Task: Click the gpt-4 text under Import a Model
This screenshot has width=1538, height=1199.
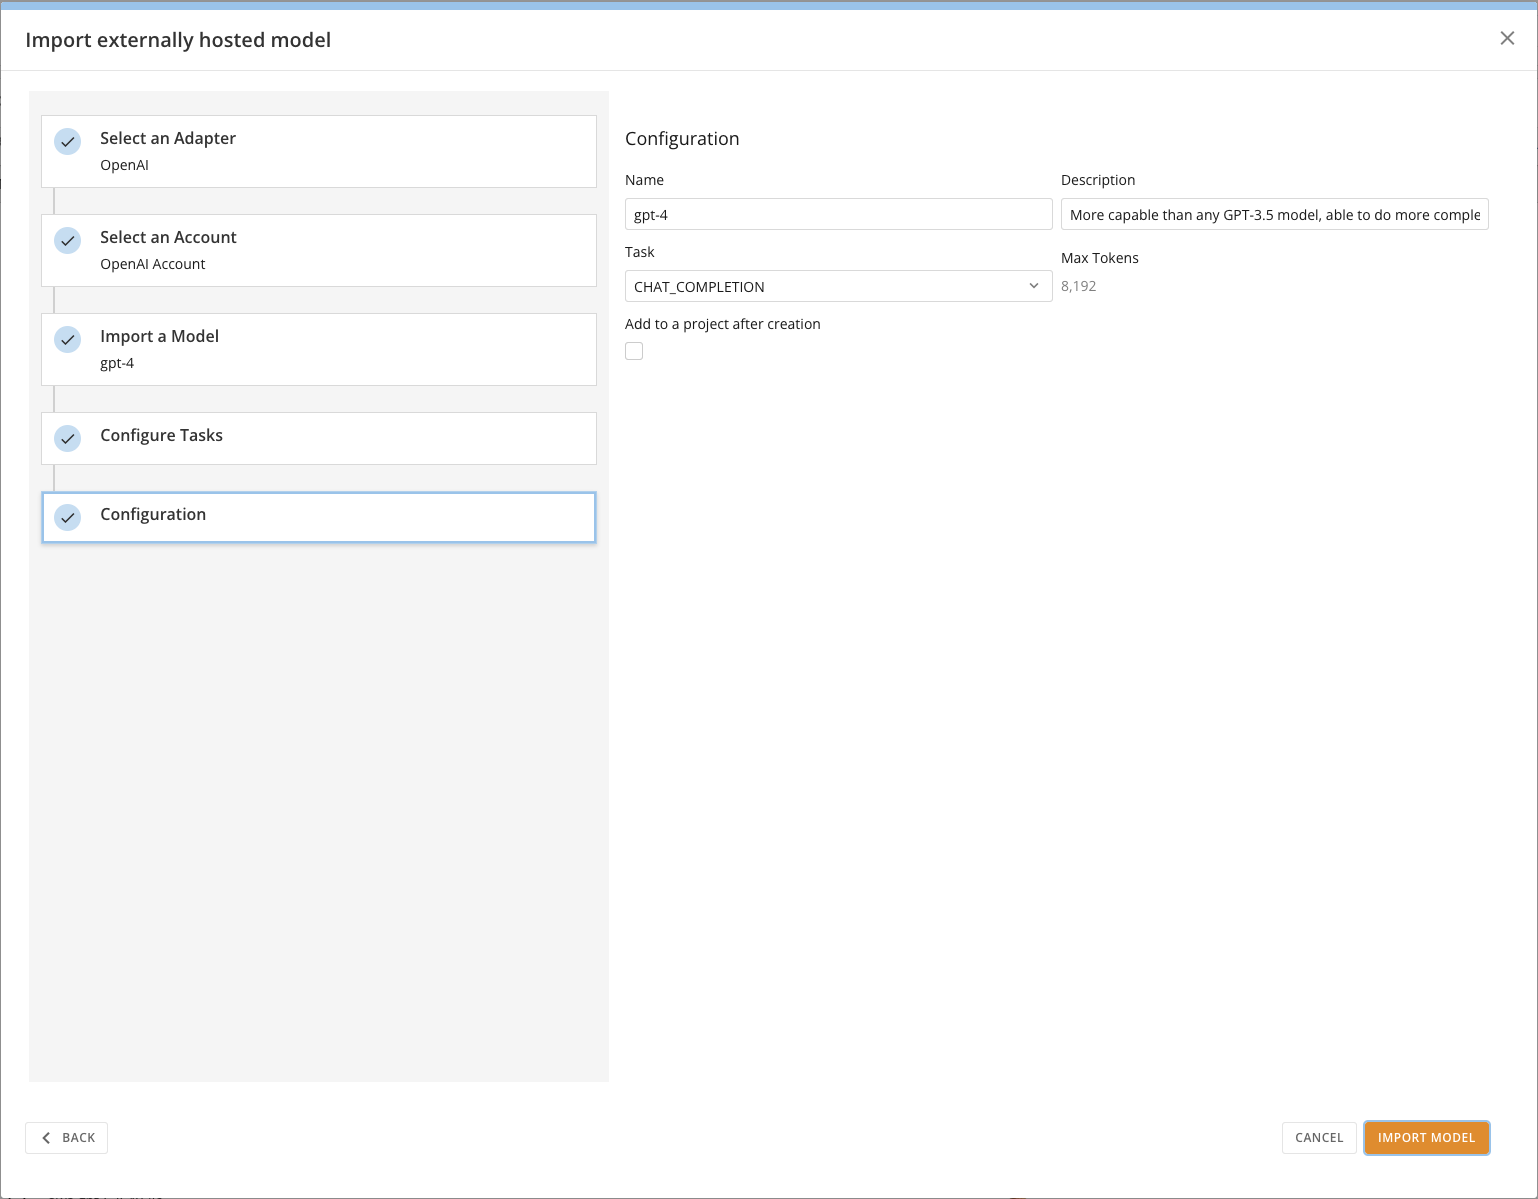Action: pos(117,363)
